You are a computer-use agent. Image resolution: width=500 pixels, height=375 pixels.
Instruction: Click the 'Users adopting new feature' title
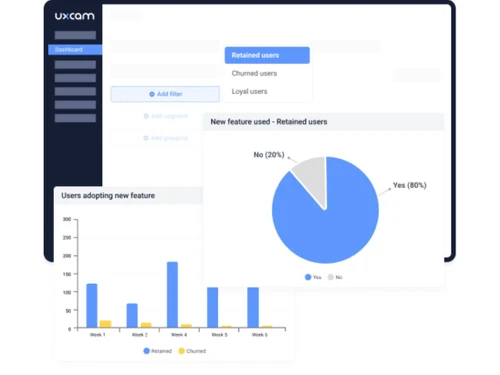pyautogui.click(x=108, y=196)
